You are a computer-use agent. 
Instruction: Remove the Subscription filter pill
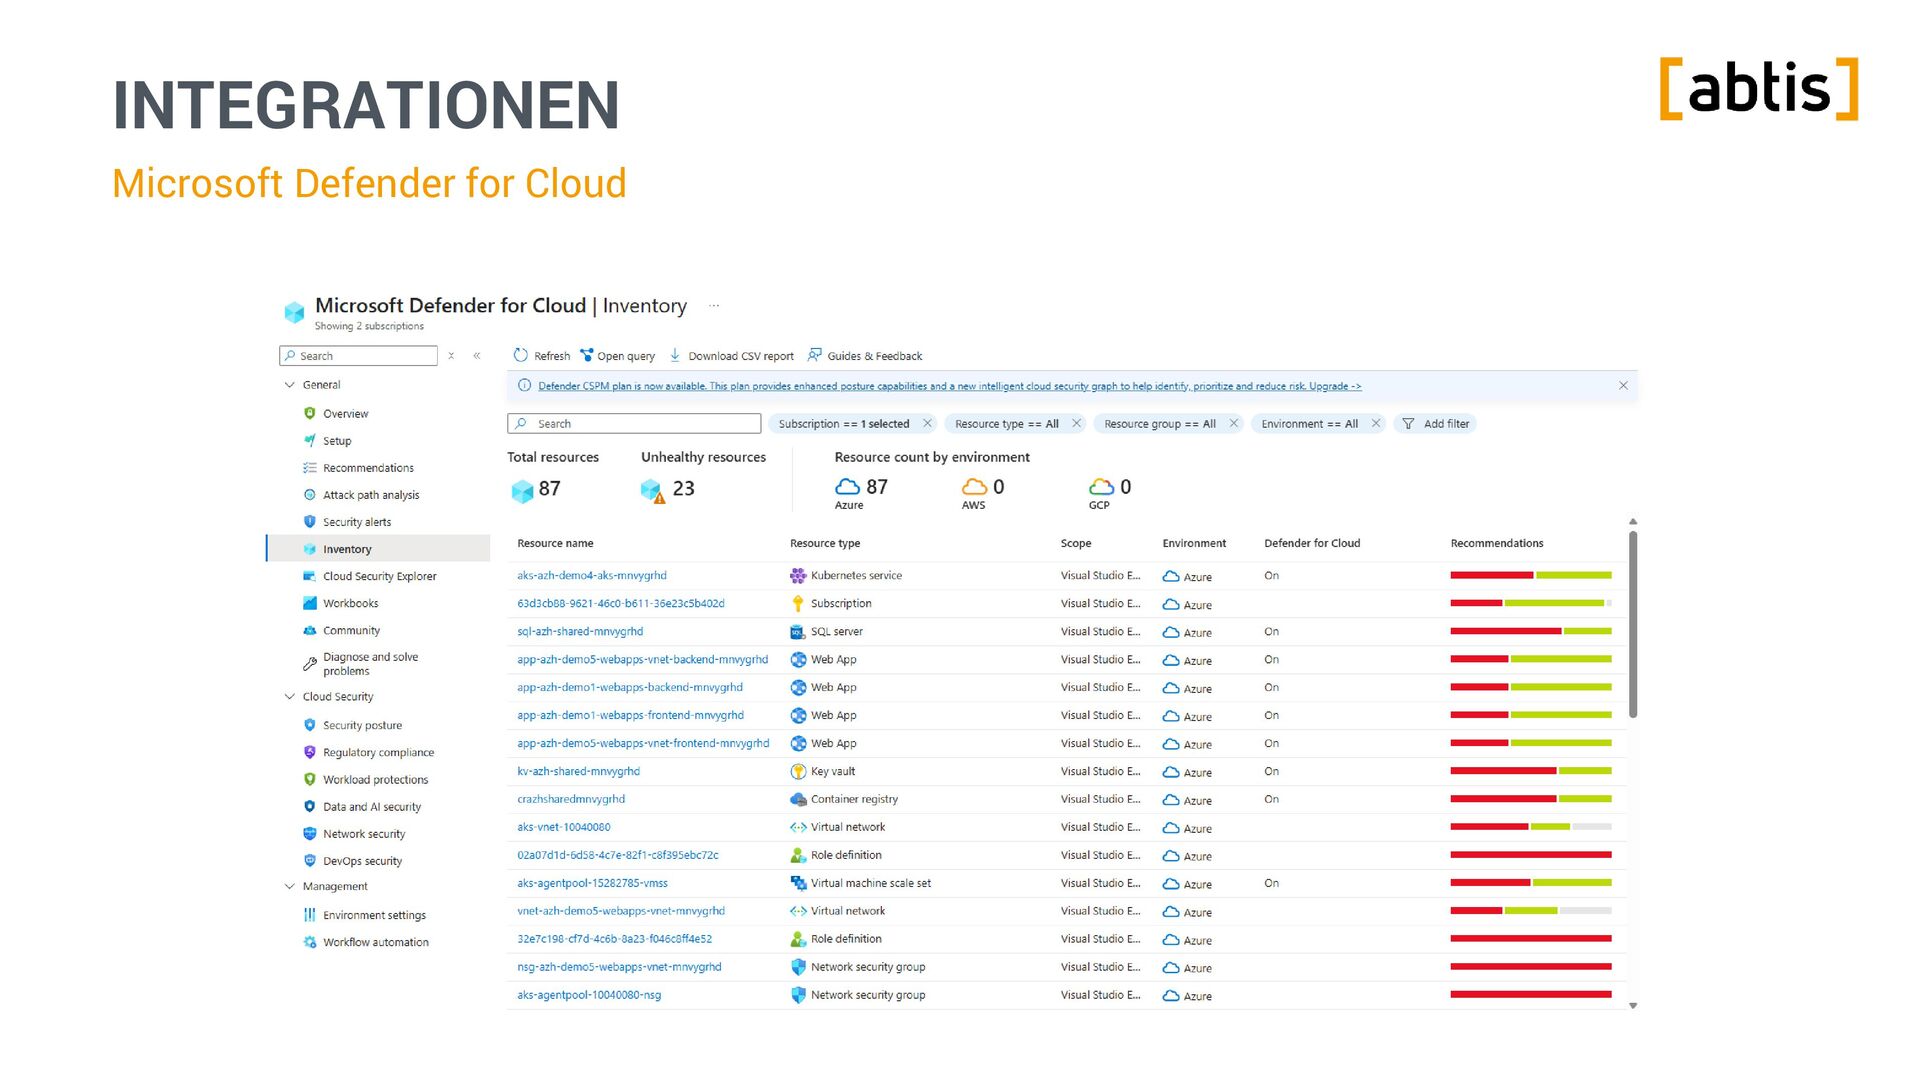(x=927, y=424)
